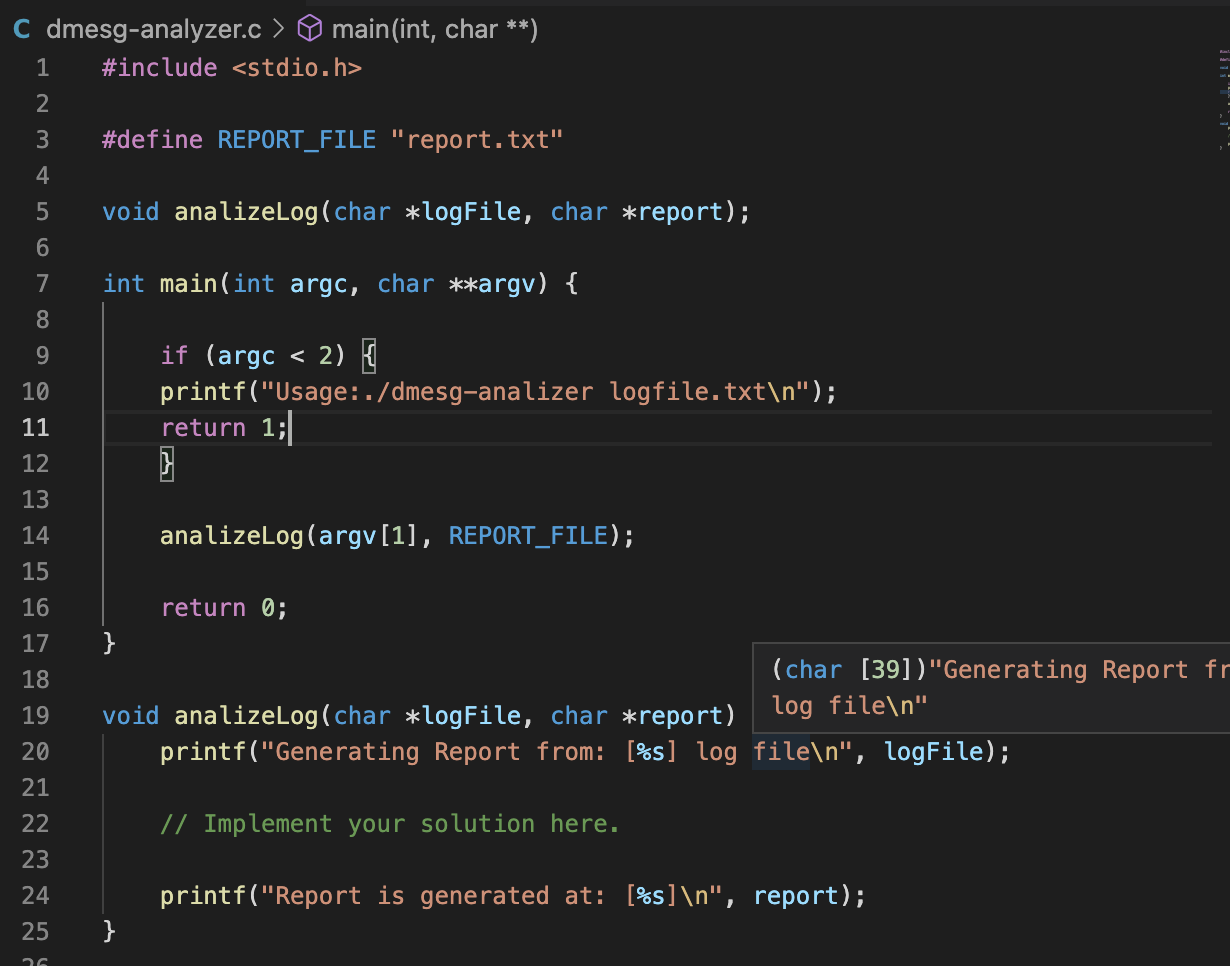Screen dimensions: 1230x966
Task: Click the include stdio.h directive
Action: pyautogui.click(x=230, y=67)
